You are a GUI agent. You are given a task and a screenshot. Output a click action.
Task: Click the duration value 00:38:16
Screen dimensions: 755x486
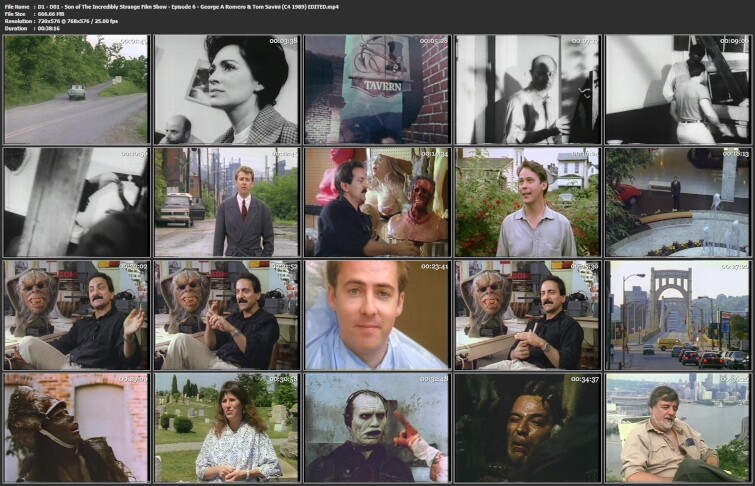[x=48, y=28]
